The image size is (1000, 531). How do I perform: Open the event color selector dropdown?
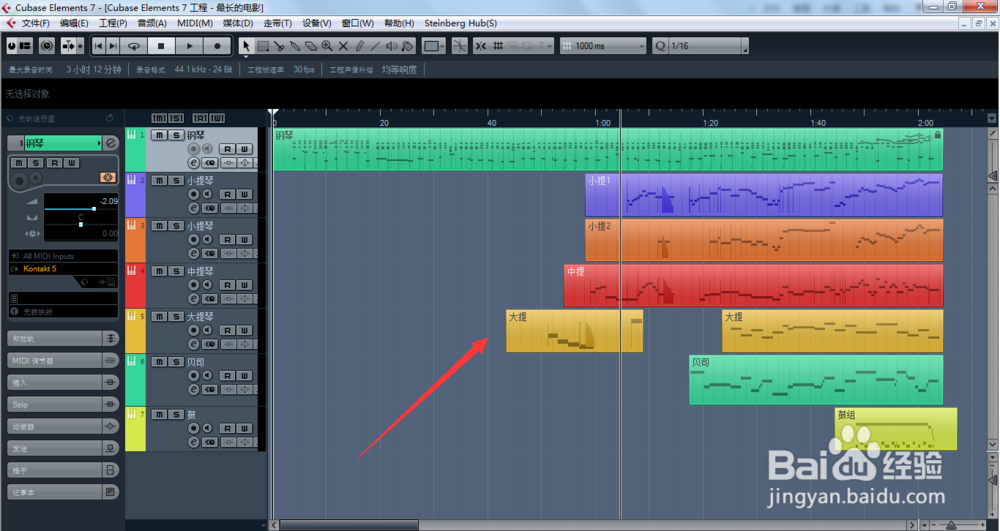click(434, 46)
